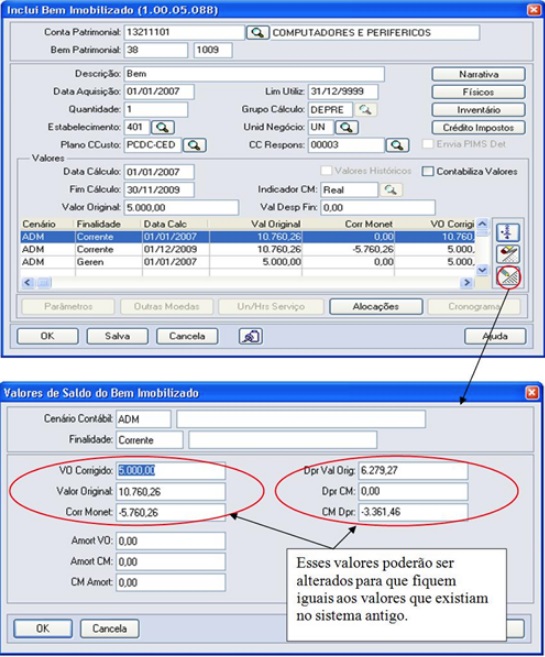Open the Físicos button
This screenshot has height=657, width=545.
478,92
